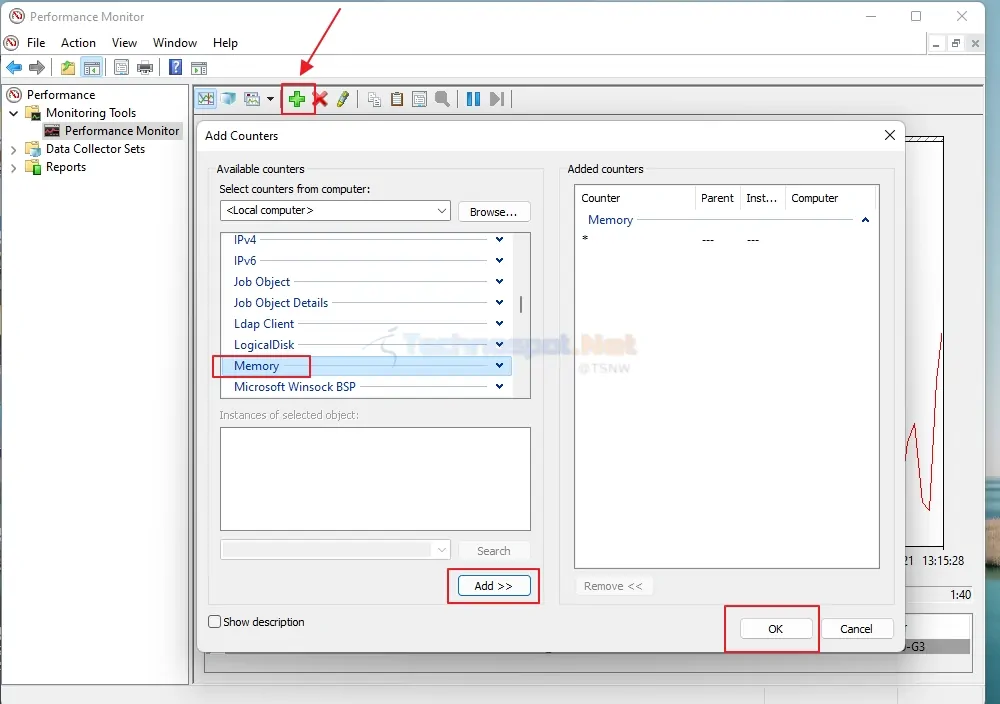Screen dimensions: 1000x704
Task: Select Reports in the tree
Action: tap(66, 167)
